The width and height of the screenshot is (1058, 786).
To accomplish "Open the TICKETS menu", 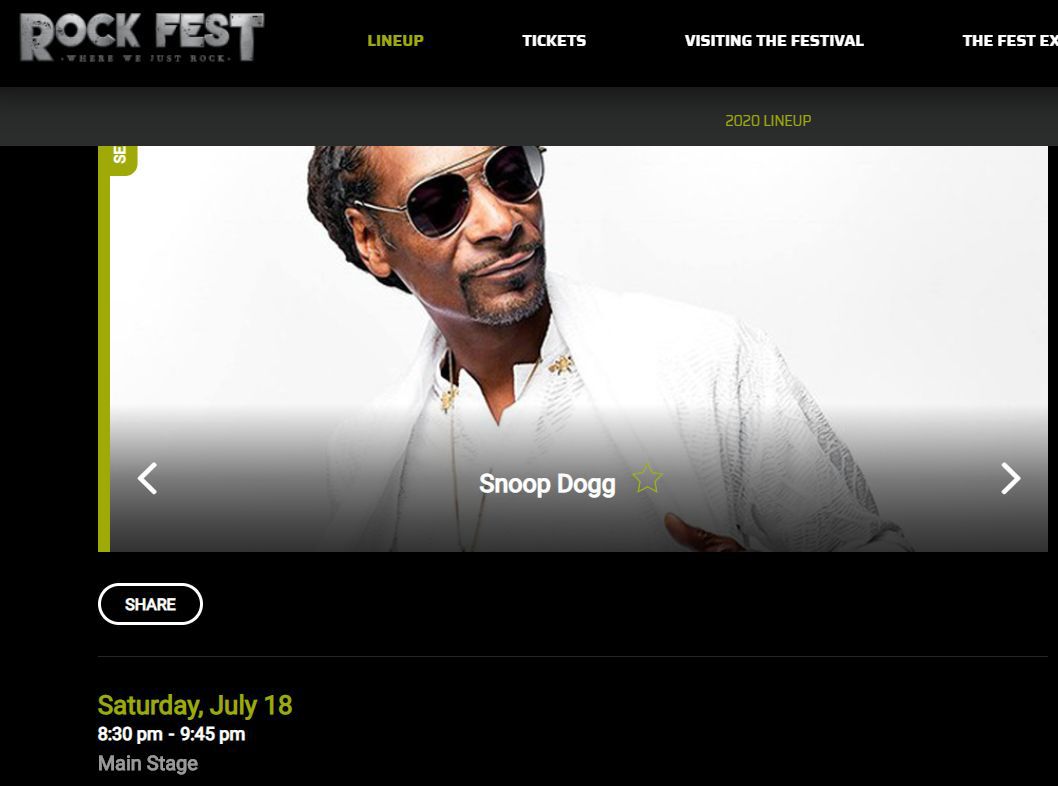I will coord(554,40).
